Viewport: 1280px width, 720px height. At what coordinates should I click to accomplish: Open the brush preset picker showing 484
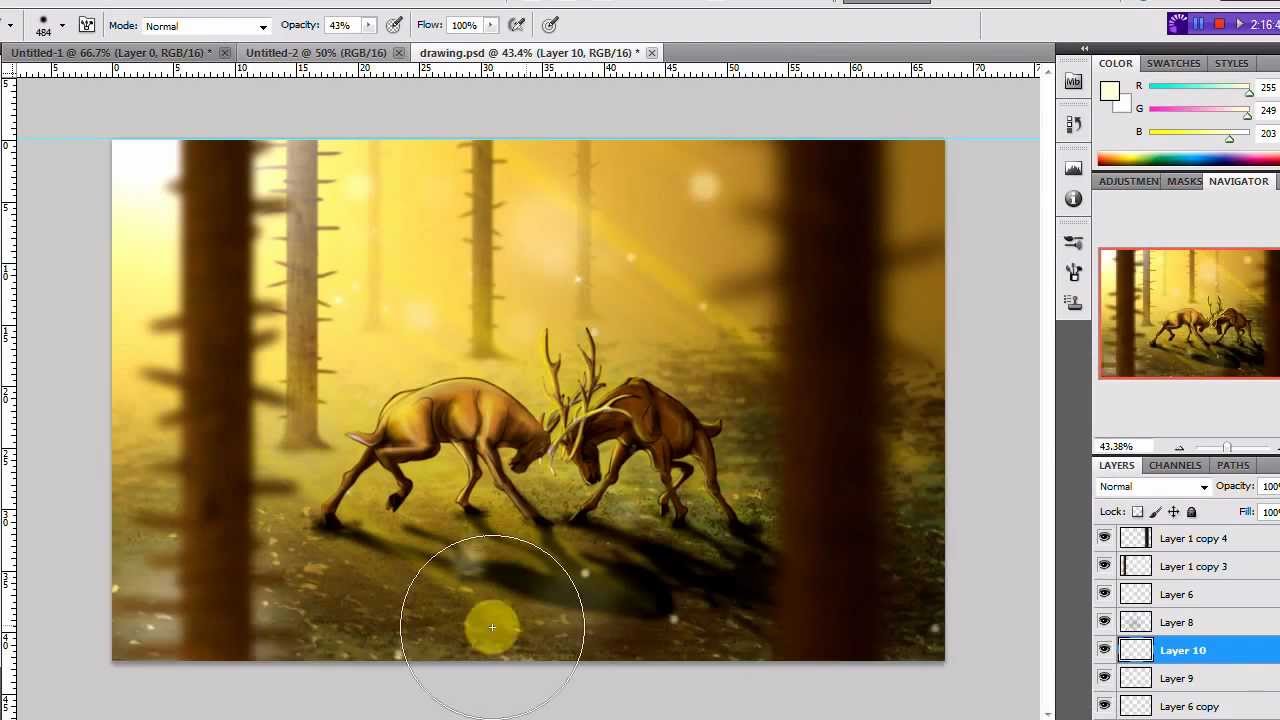49,25
